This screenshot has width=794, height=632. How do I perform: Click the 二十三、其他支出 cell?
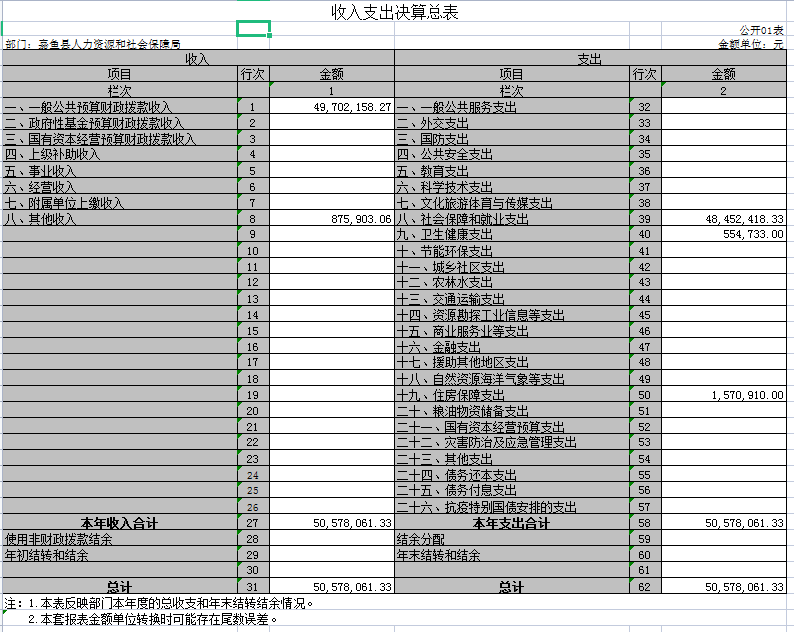pyautogui.click(x=511, y=459)
